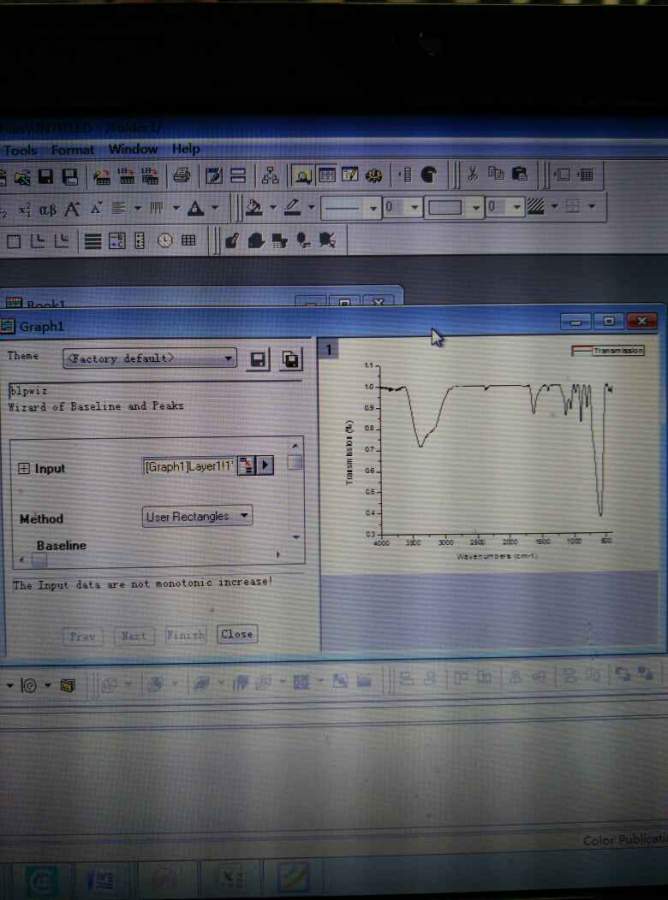Click the Copy icon in toolbar
The image size is (668, 900).
pos(495,174)
